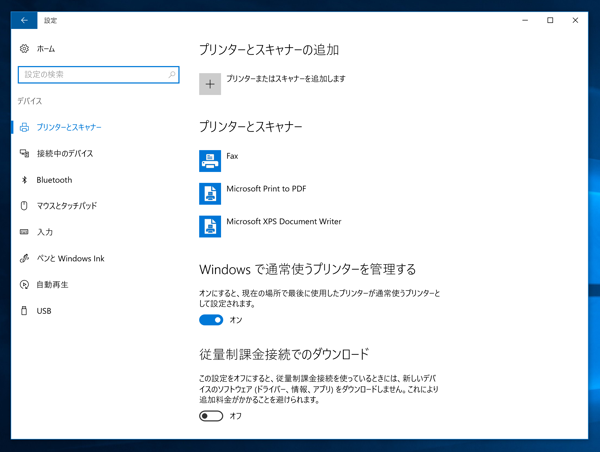This screenshot has width=600, height=452.
Task: Close the settings window
Action: 575,20
